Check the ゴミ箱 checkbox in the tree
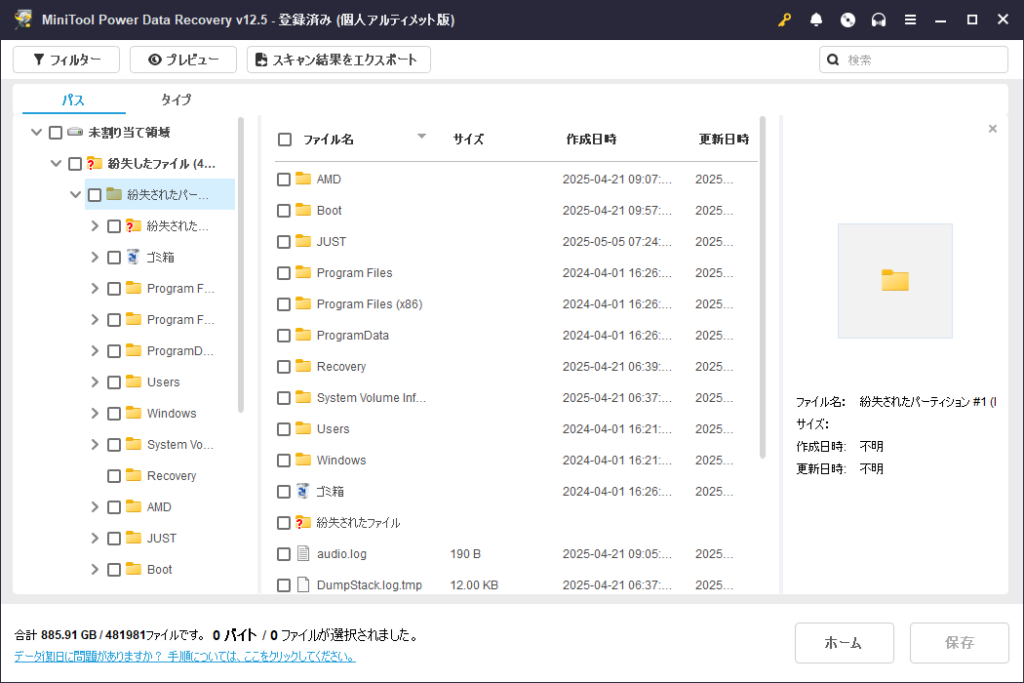 (114, 257)
